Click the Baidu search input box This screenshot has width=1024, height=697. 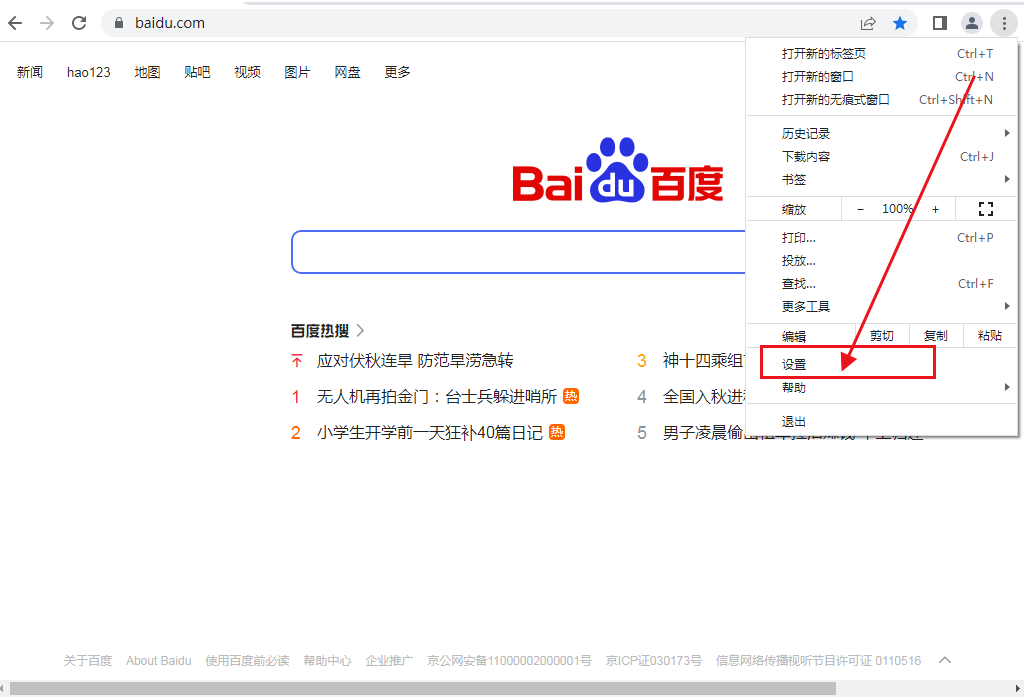point(519,251)
